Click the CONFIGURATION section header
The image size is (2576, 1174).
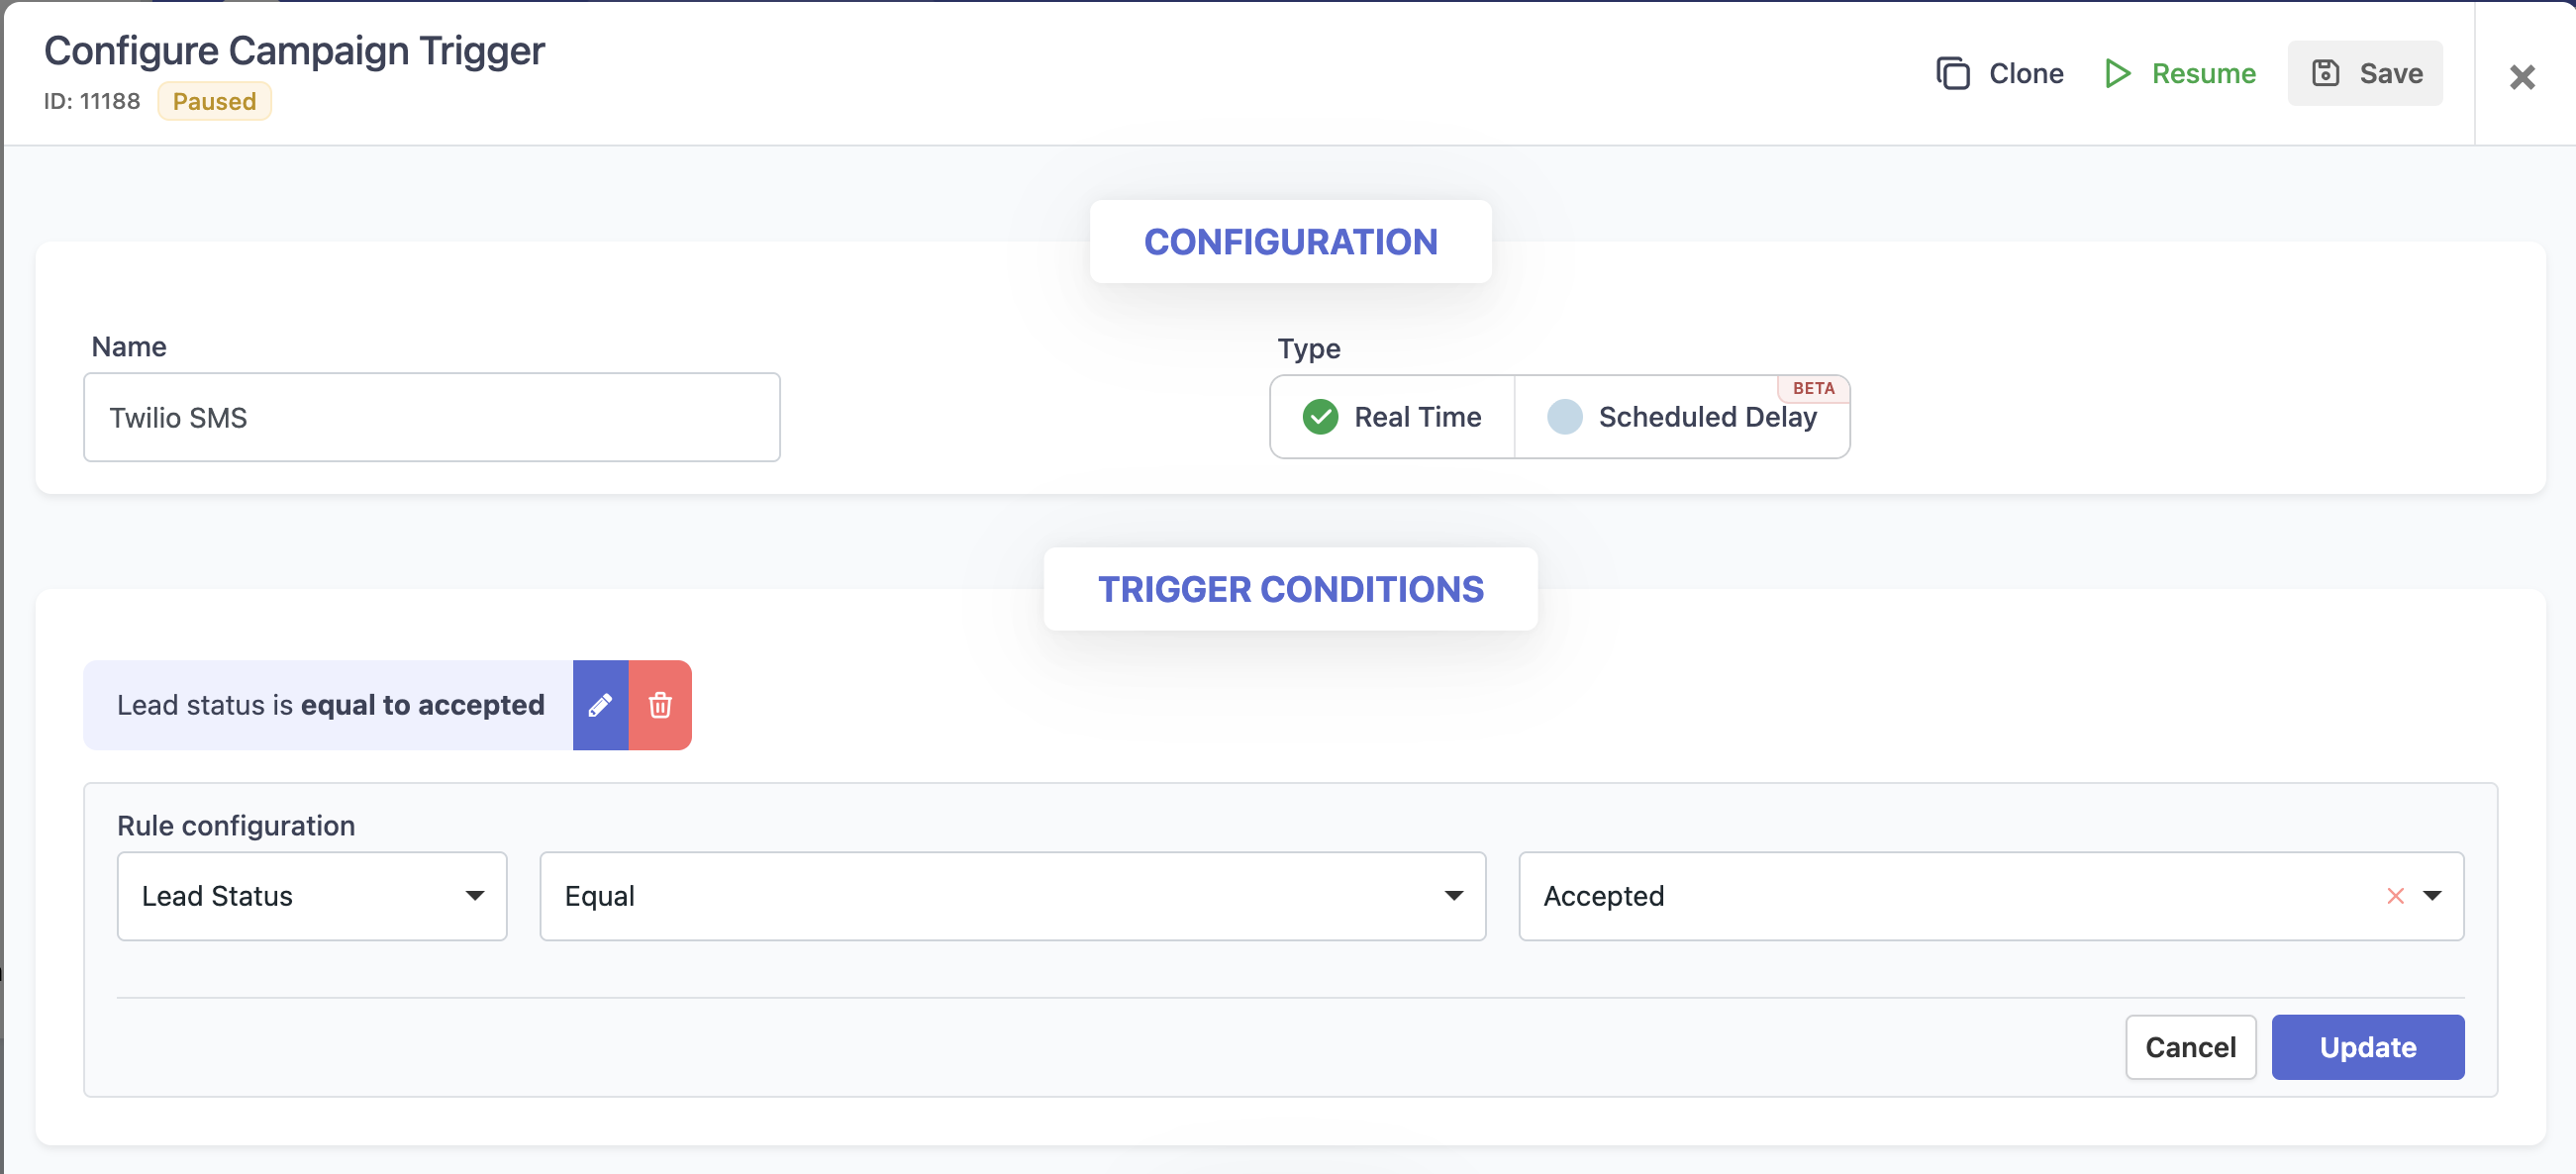click(x=1290, y=242)
